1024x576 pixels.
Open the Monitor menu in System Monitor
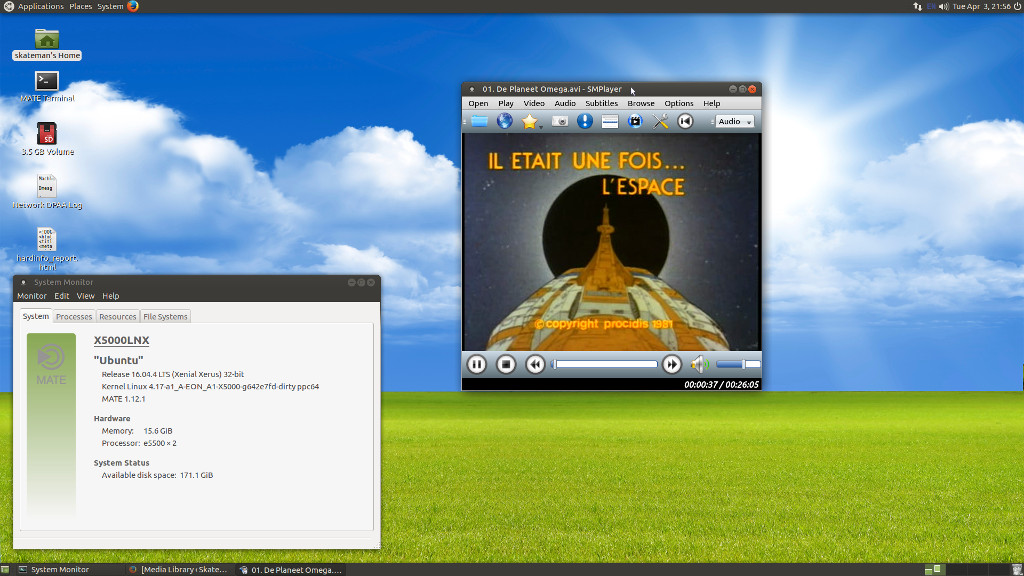pyautogui.click(x=32, y=296)
